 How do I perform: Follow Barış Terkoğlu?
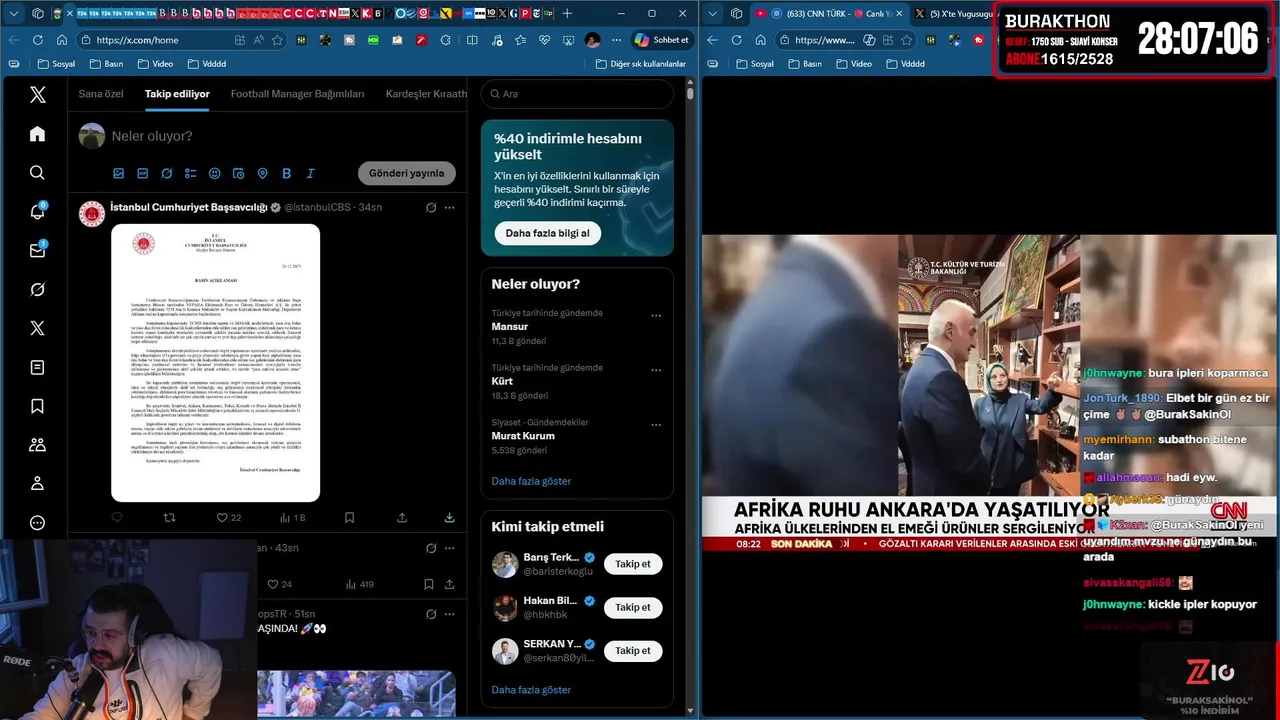633,564
